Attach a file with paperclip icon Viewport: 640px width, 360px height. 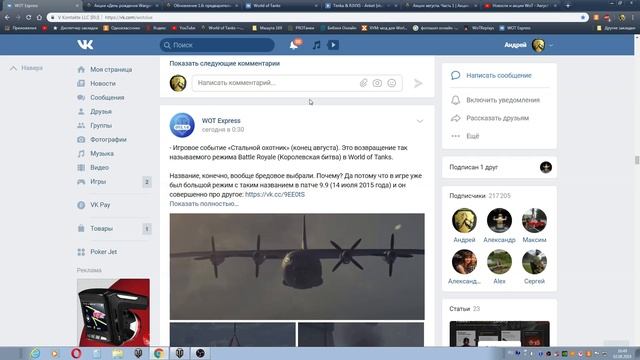click(363, 83)
